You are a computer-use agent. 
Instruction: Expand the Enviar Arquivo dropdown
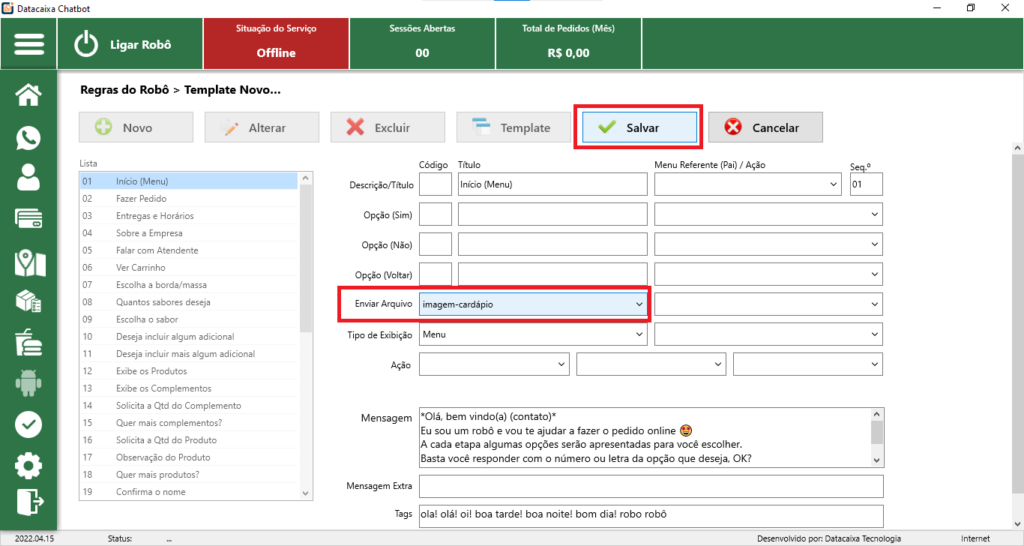pos(639,303)
